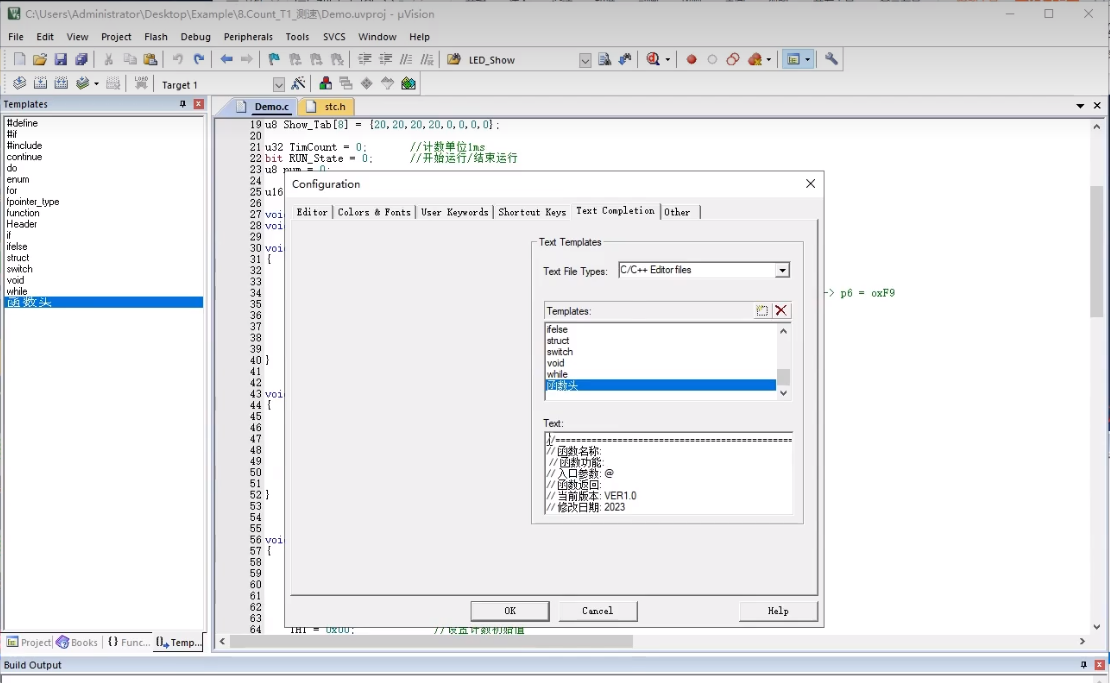
Task: Switch to Shortcut Keys tab
Action: coord(532,212)
